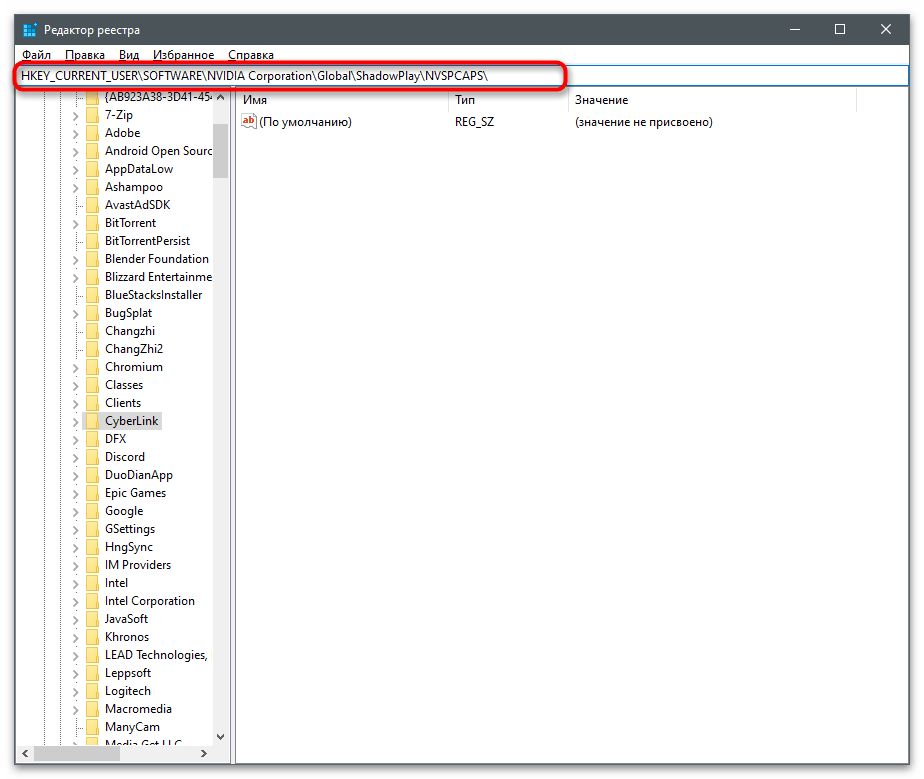Click the Changzhi folder icon
The width and height of the screenshot is (924, 779).
click(x=93, y=331)
